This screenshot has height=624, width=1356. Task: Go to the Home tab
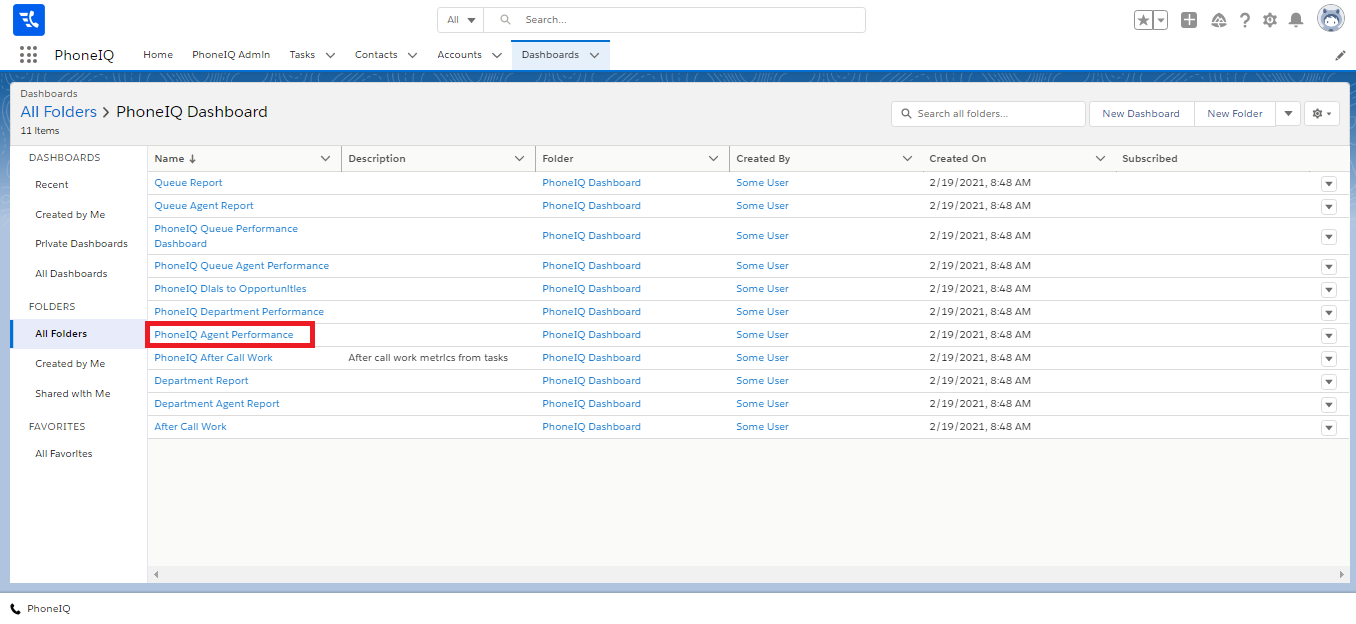pos(158,55)
